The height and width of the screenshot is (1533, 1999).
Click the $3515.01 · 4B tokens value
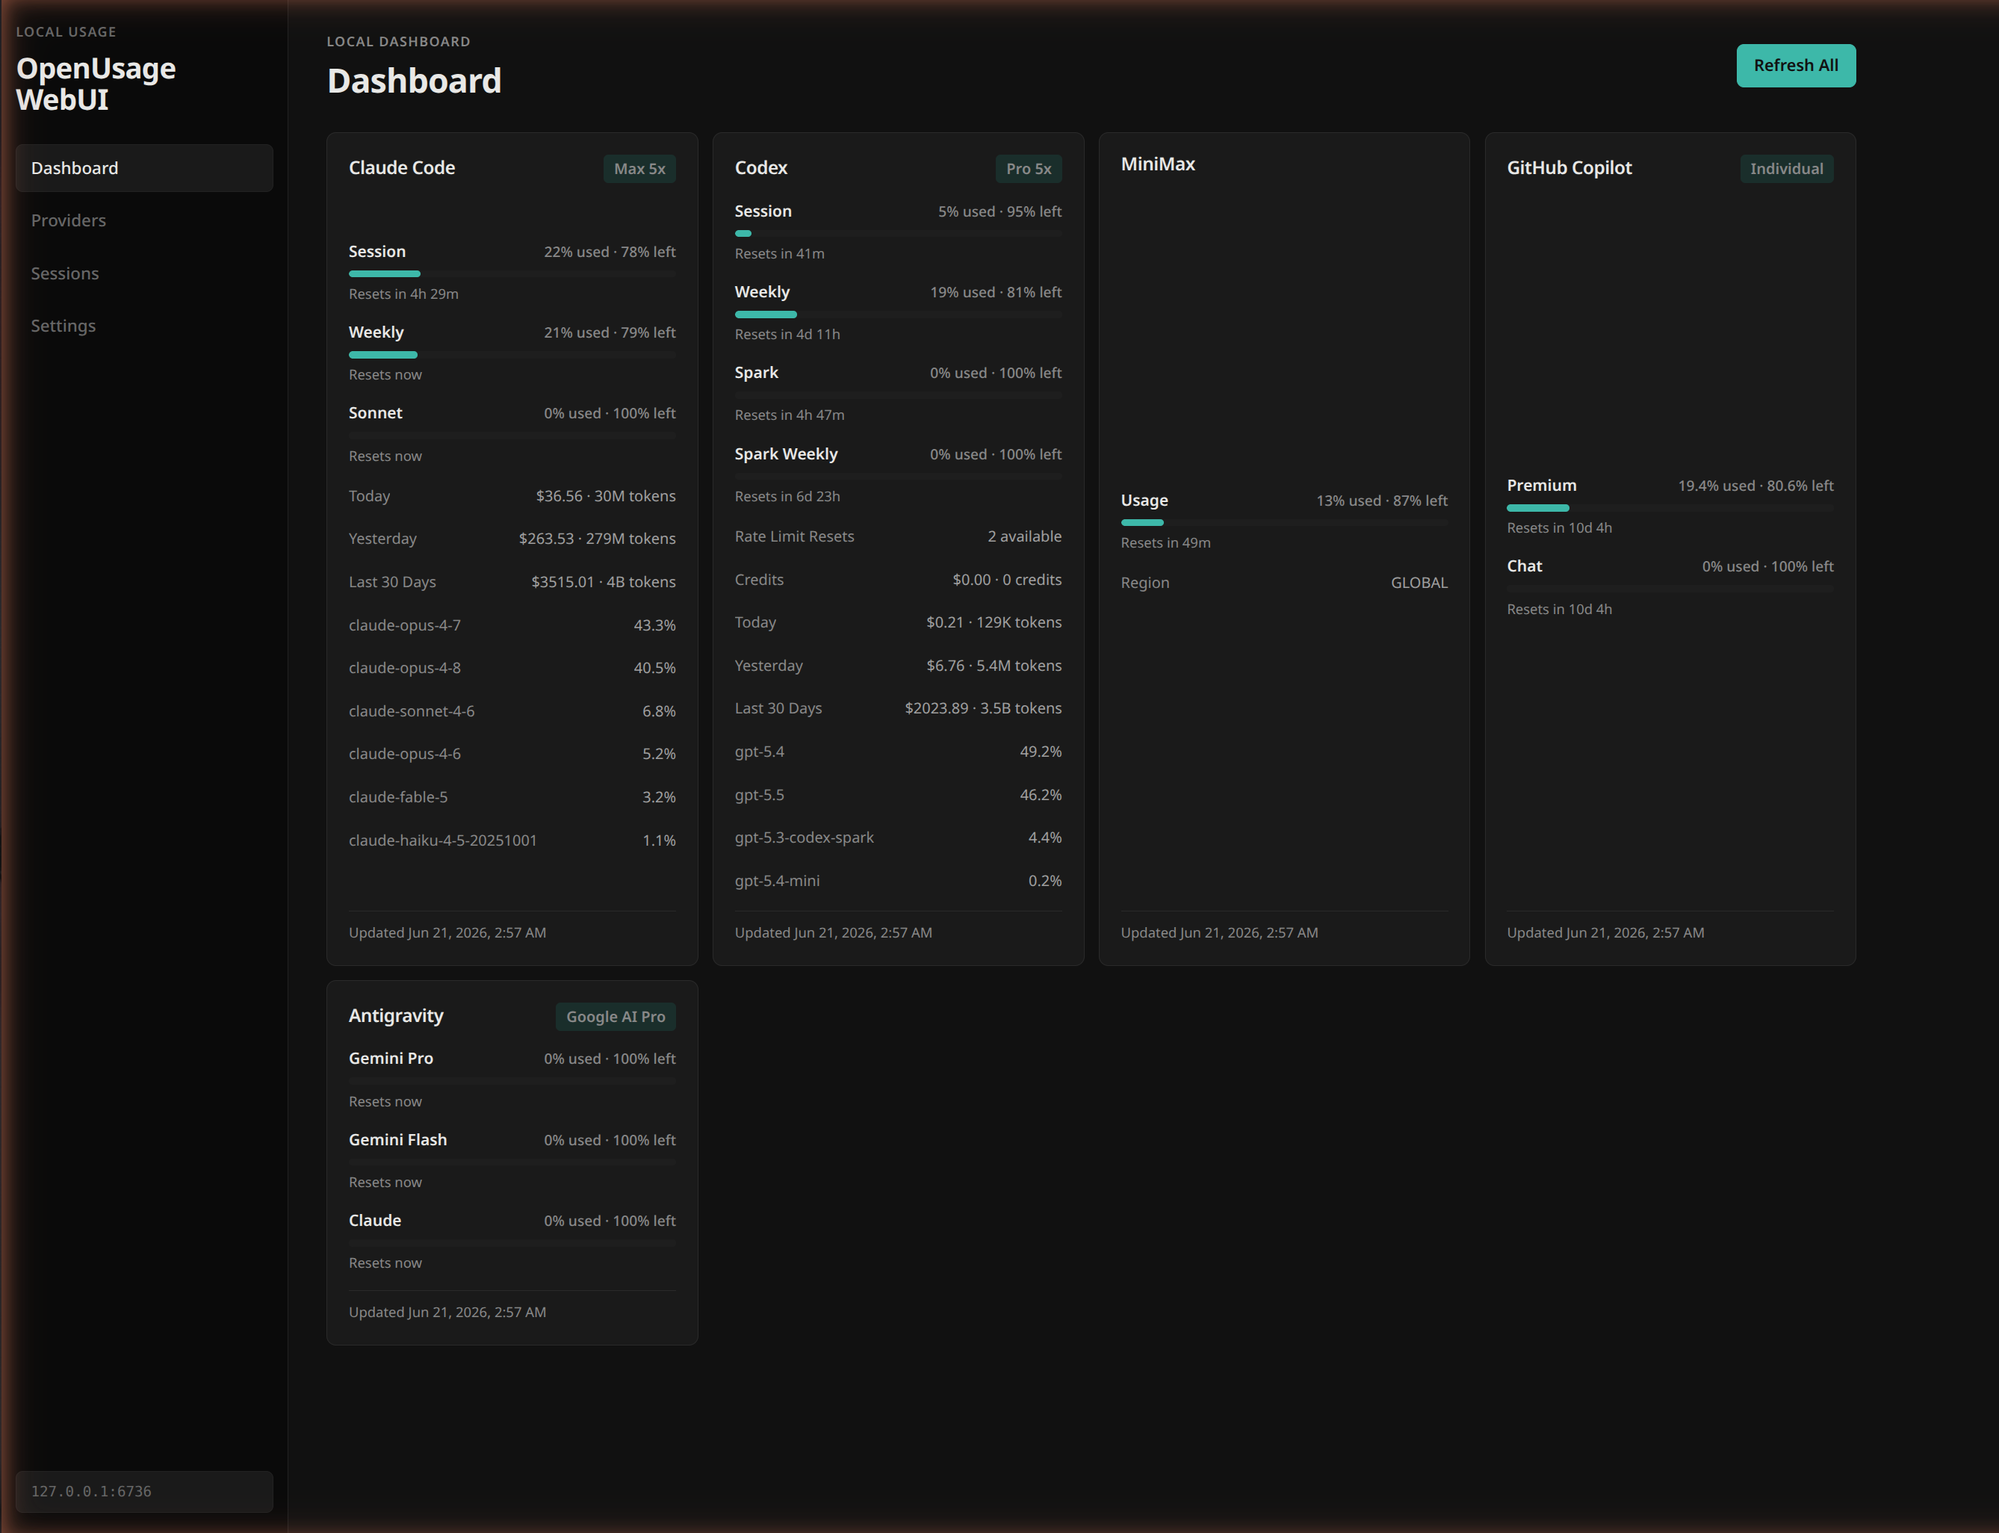click(604, 582)
